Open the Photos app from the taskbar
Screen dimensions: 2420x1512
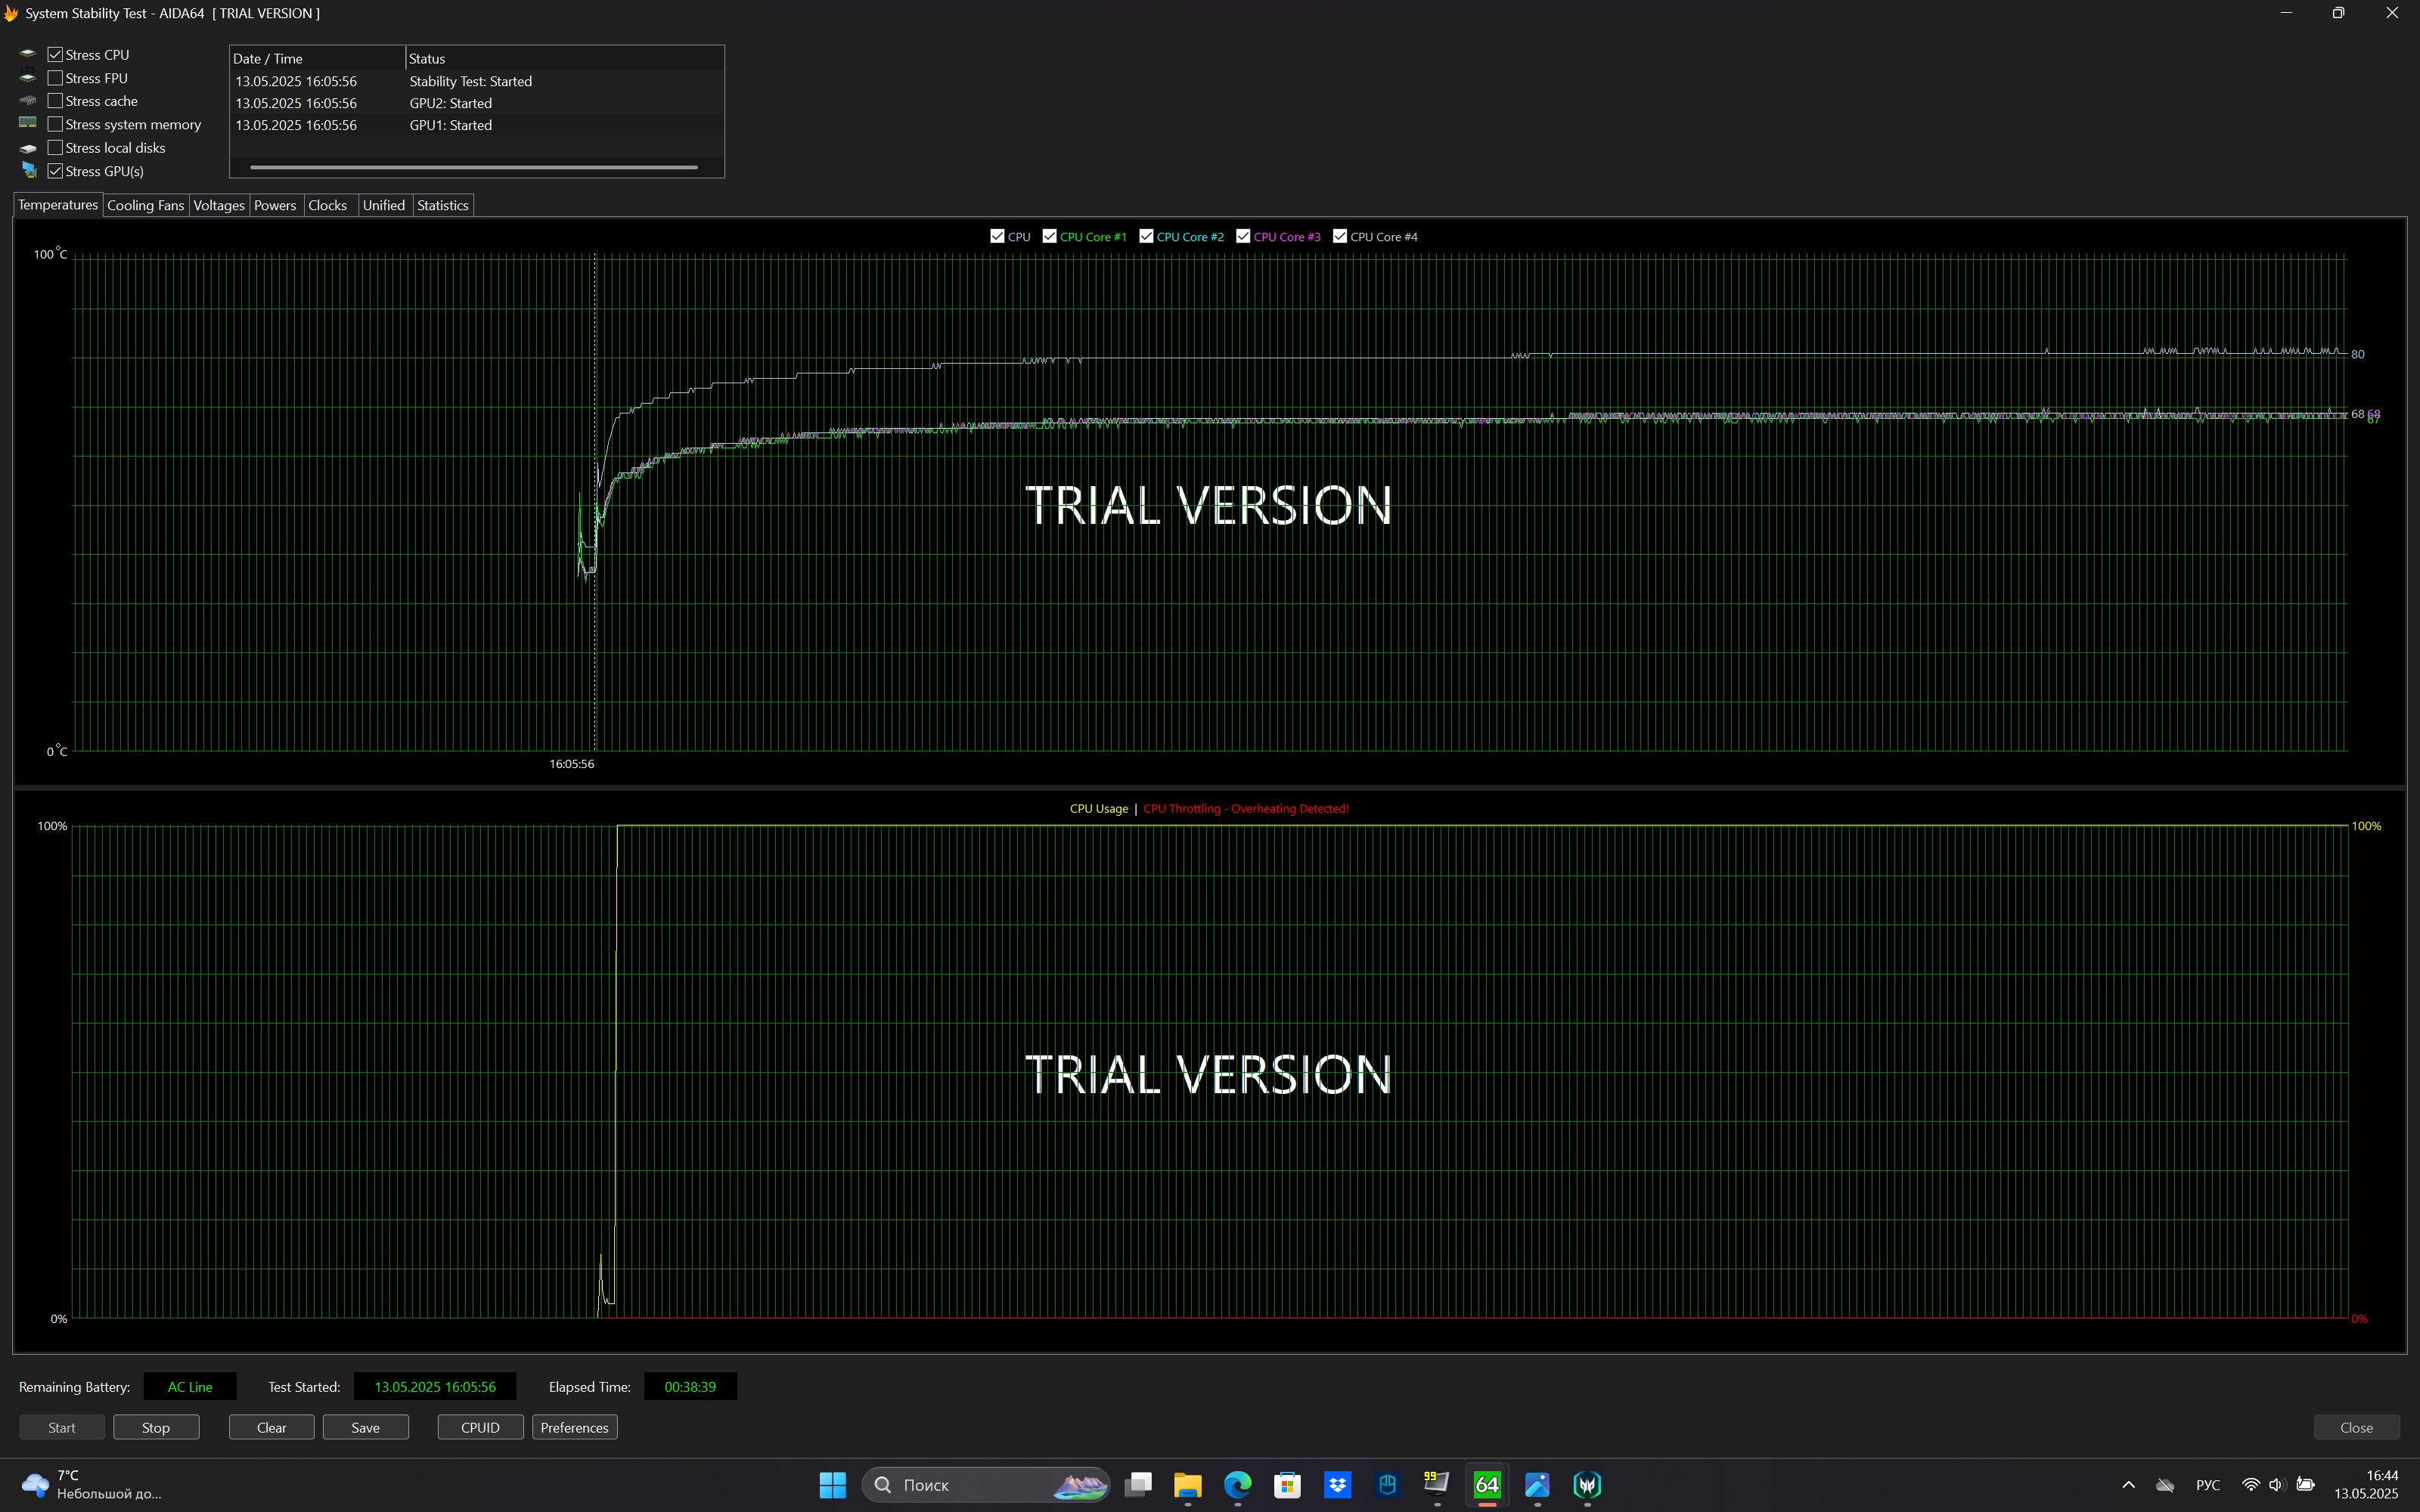(1537, 1485)
